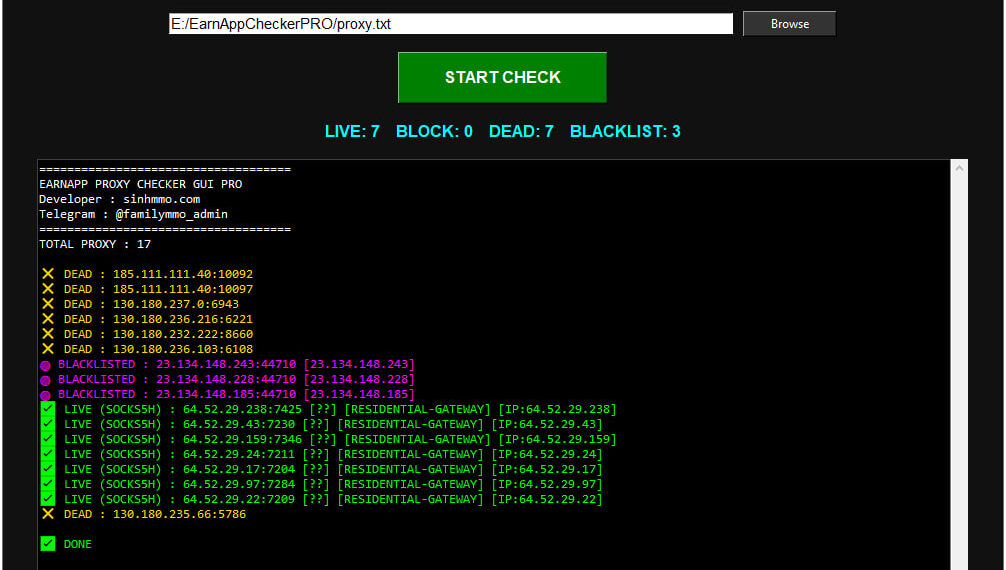The height and width of the screenshot is (570, 1006).
Task: Click the DEAD: 7 counter
Action: (521, 132)
